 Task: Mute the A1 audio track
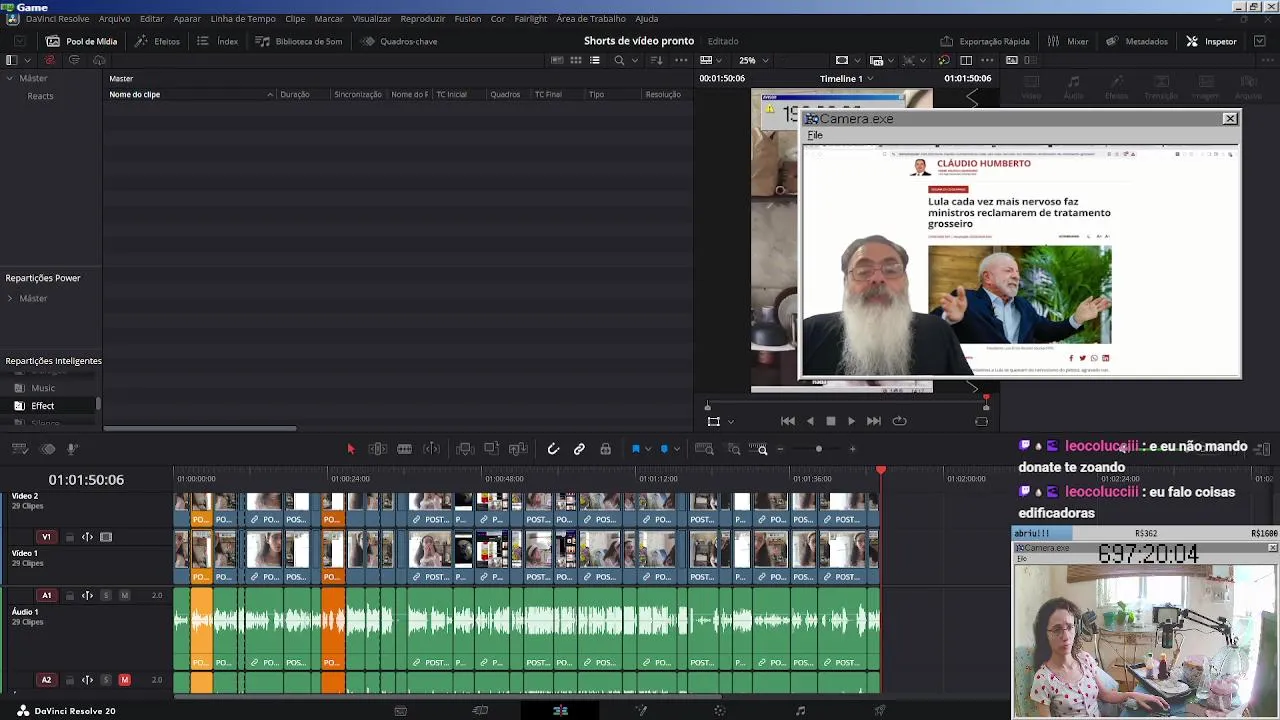(125, 595)
